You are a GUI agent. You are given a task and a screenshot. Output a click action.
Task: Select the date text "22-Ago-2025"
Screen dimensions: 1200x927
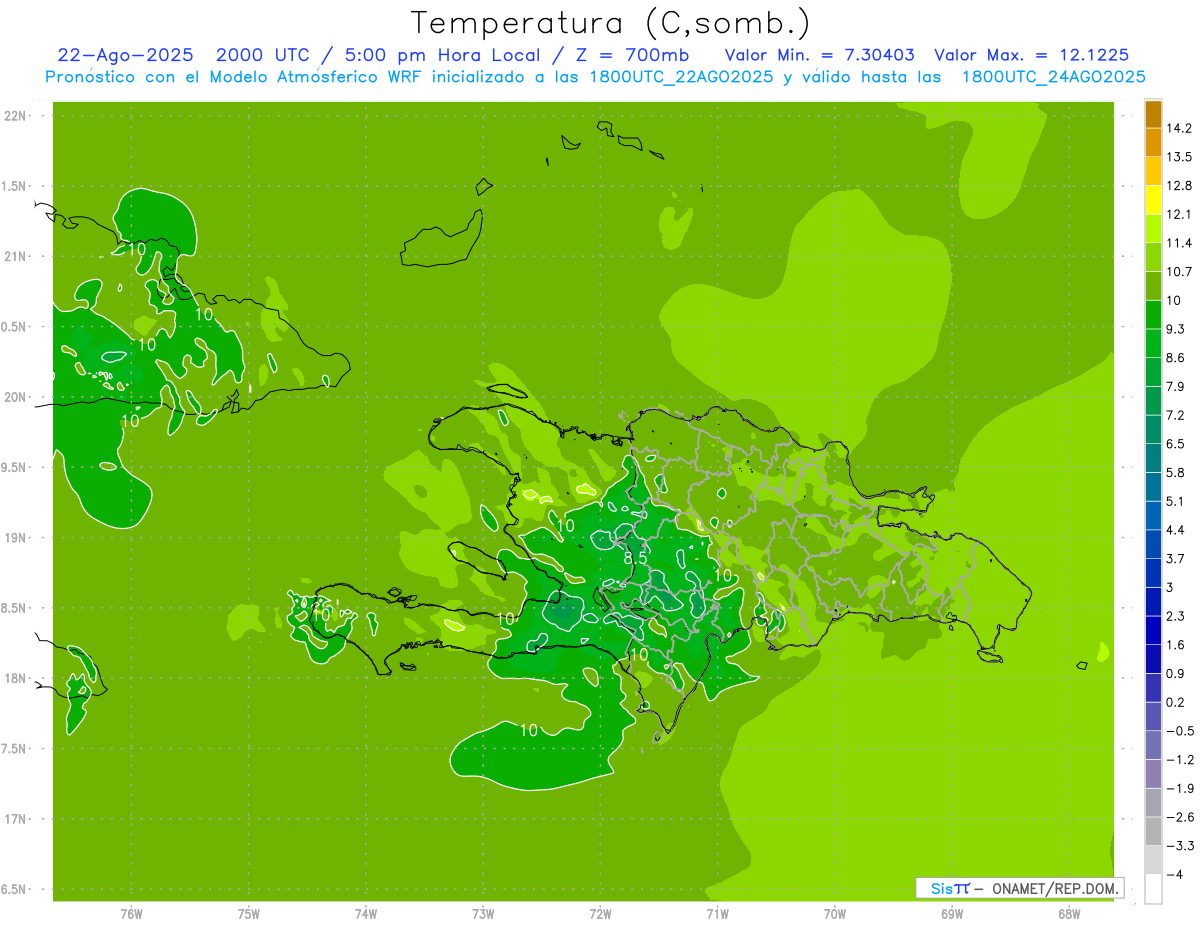[127, 55]
